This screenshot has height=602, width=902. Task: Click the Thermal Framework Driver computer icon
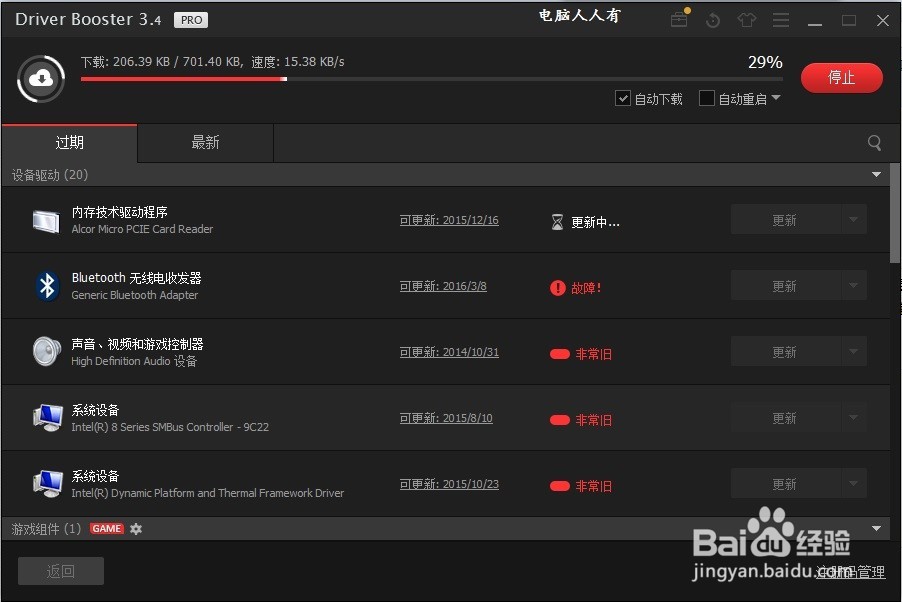[48, 484]
